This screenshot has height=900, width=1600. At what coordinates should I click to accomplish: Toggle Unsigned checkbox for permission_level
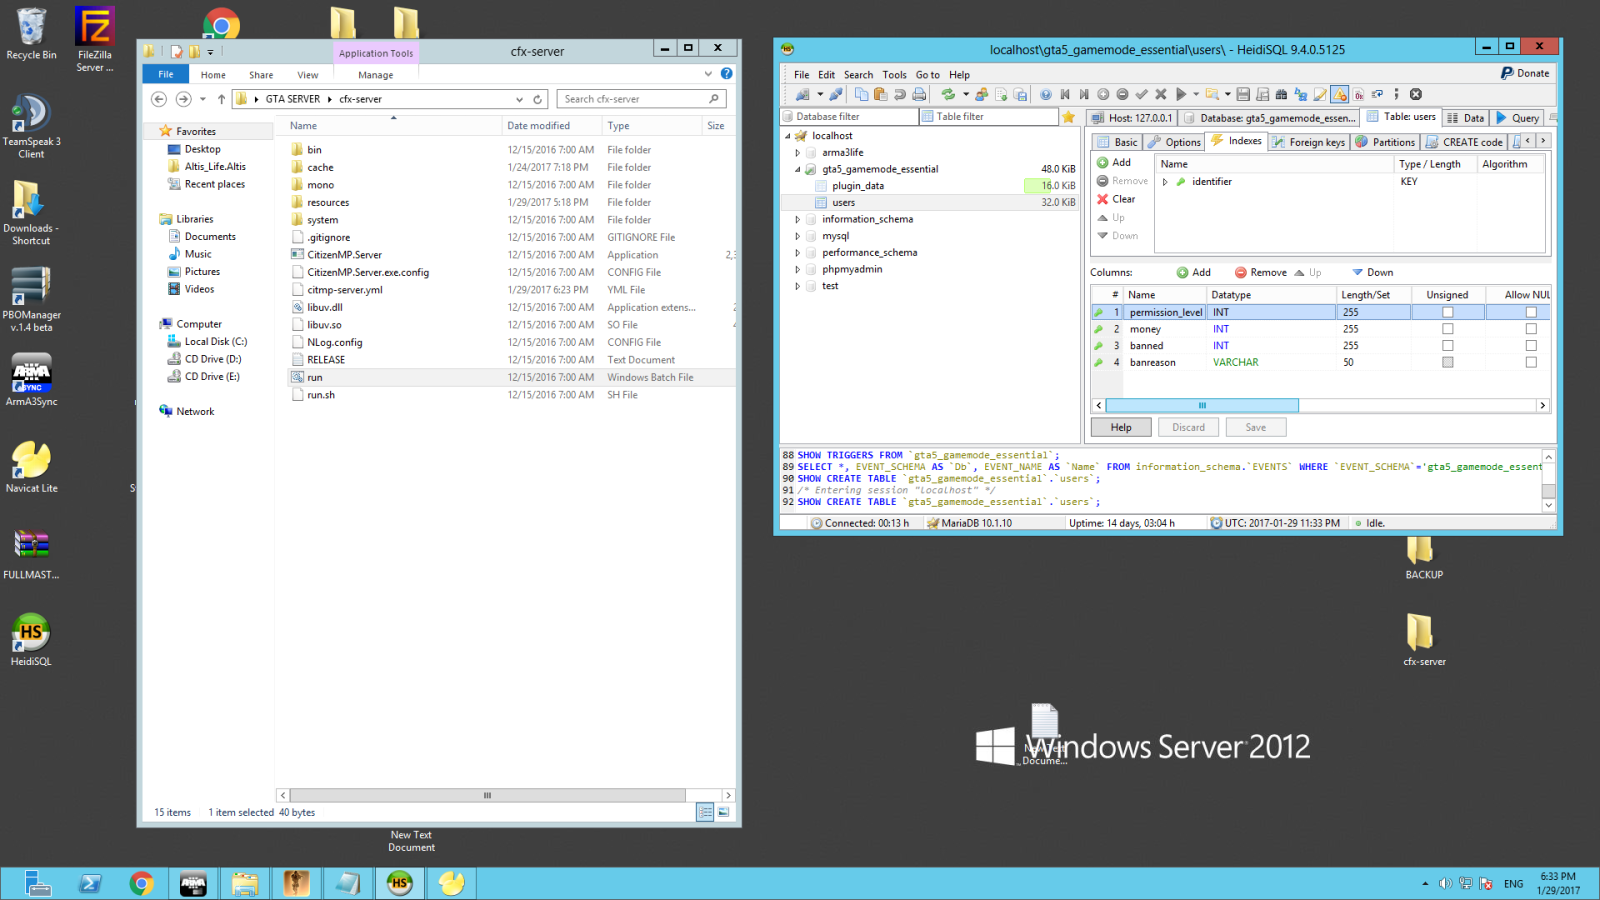point(1447,312)
